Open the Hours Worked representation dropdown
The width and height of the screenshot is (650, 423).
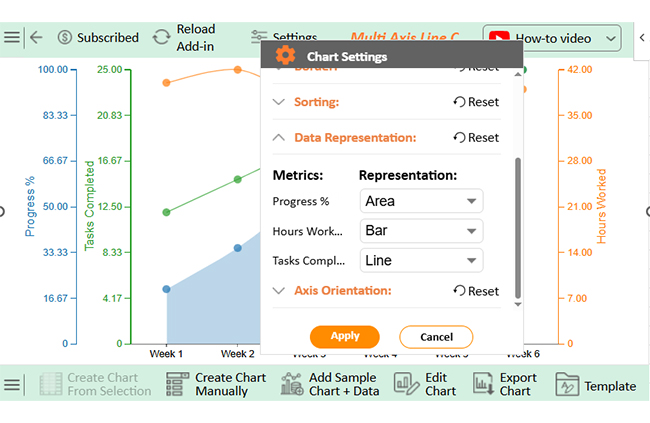click(x=421, y=231)
